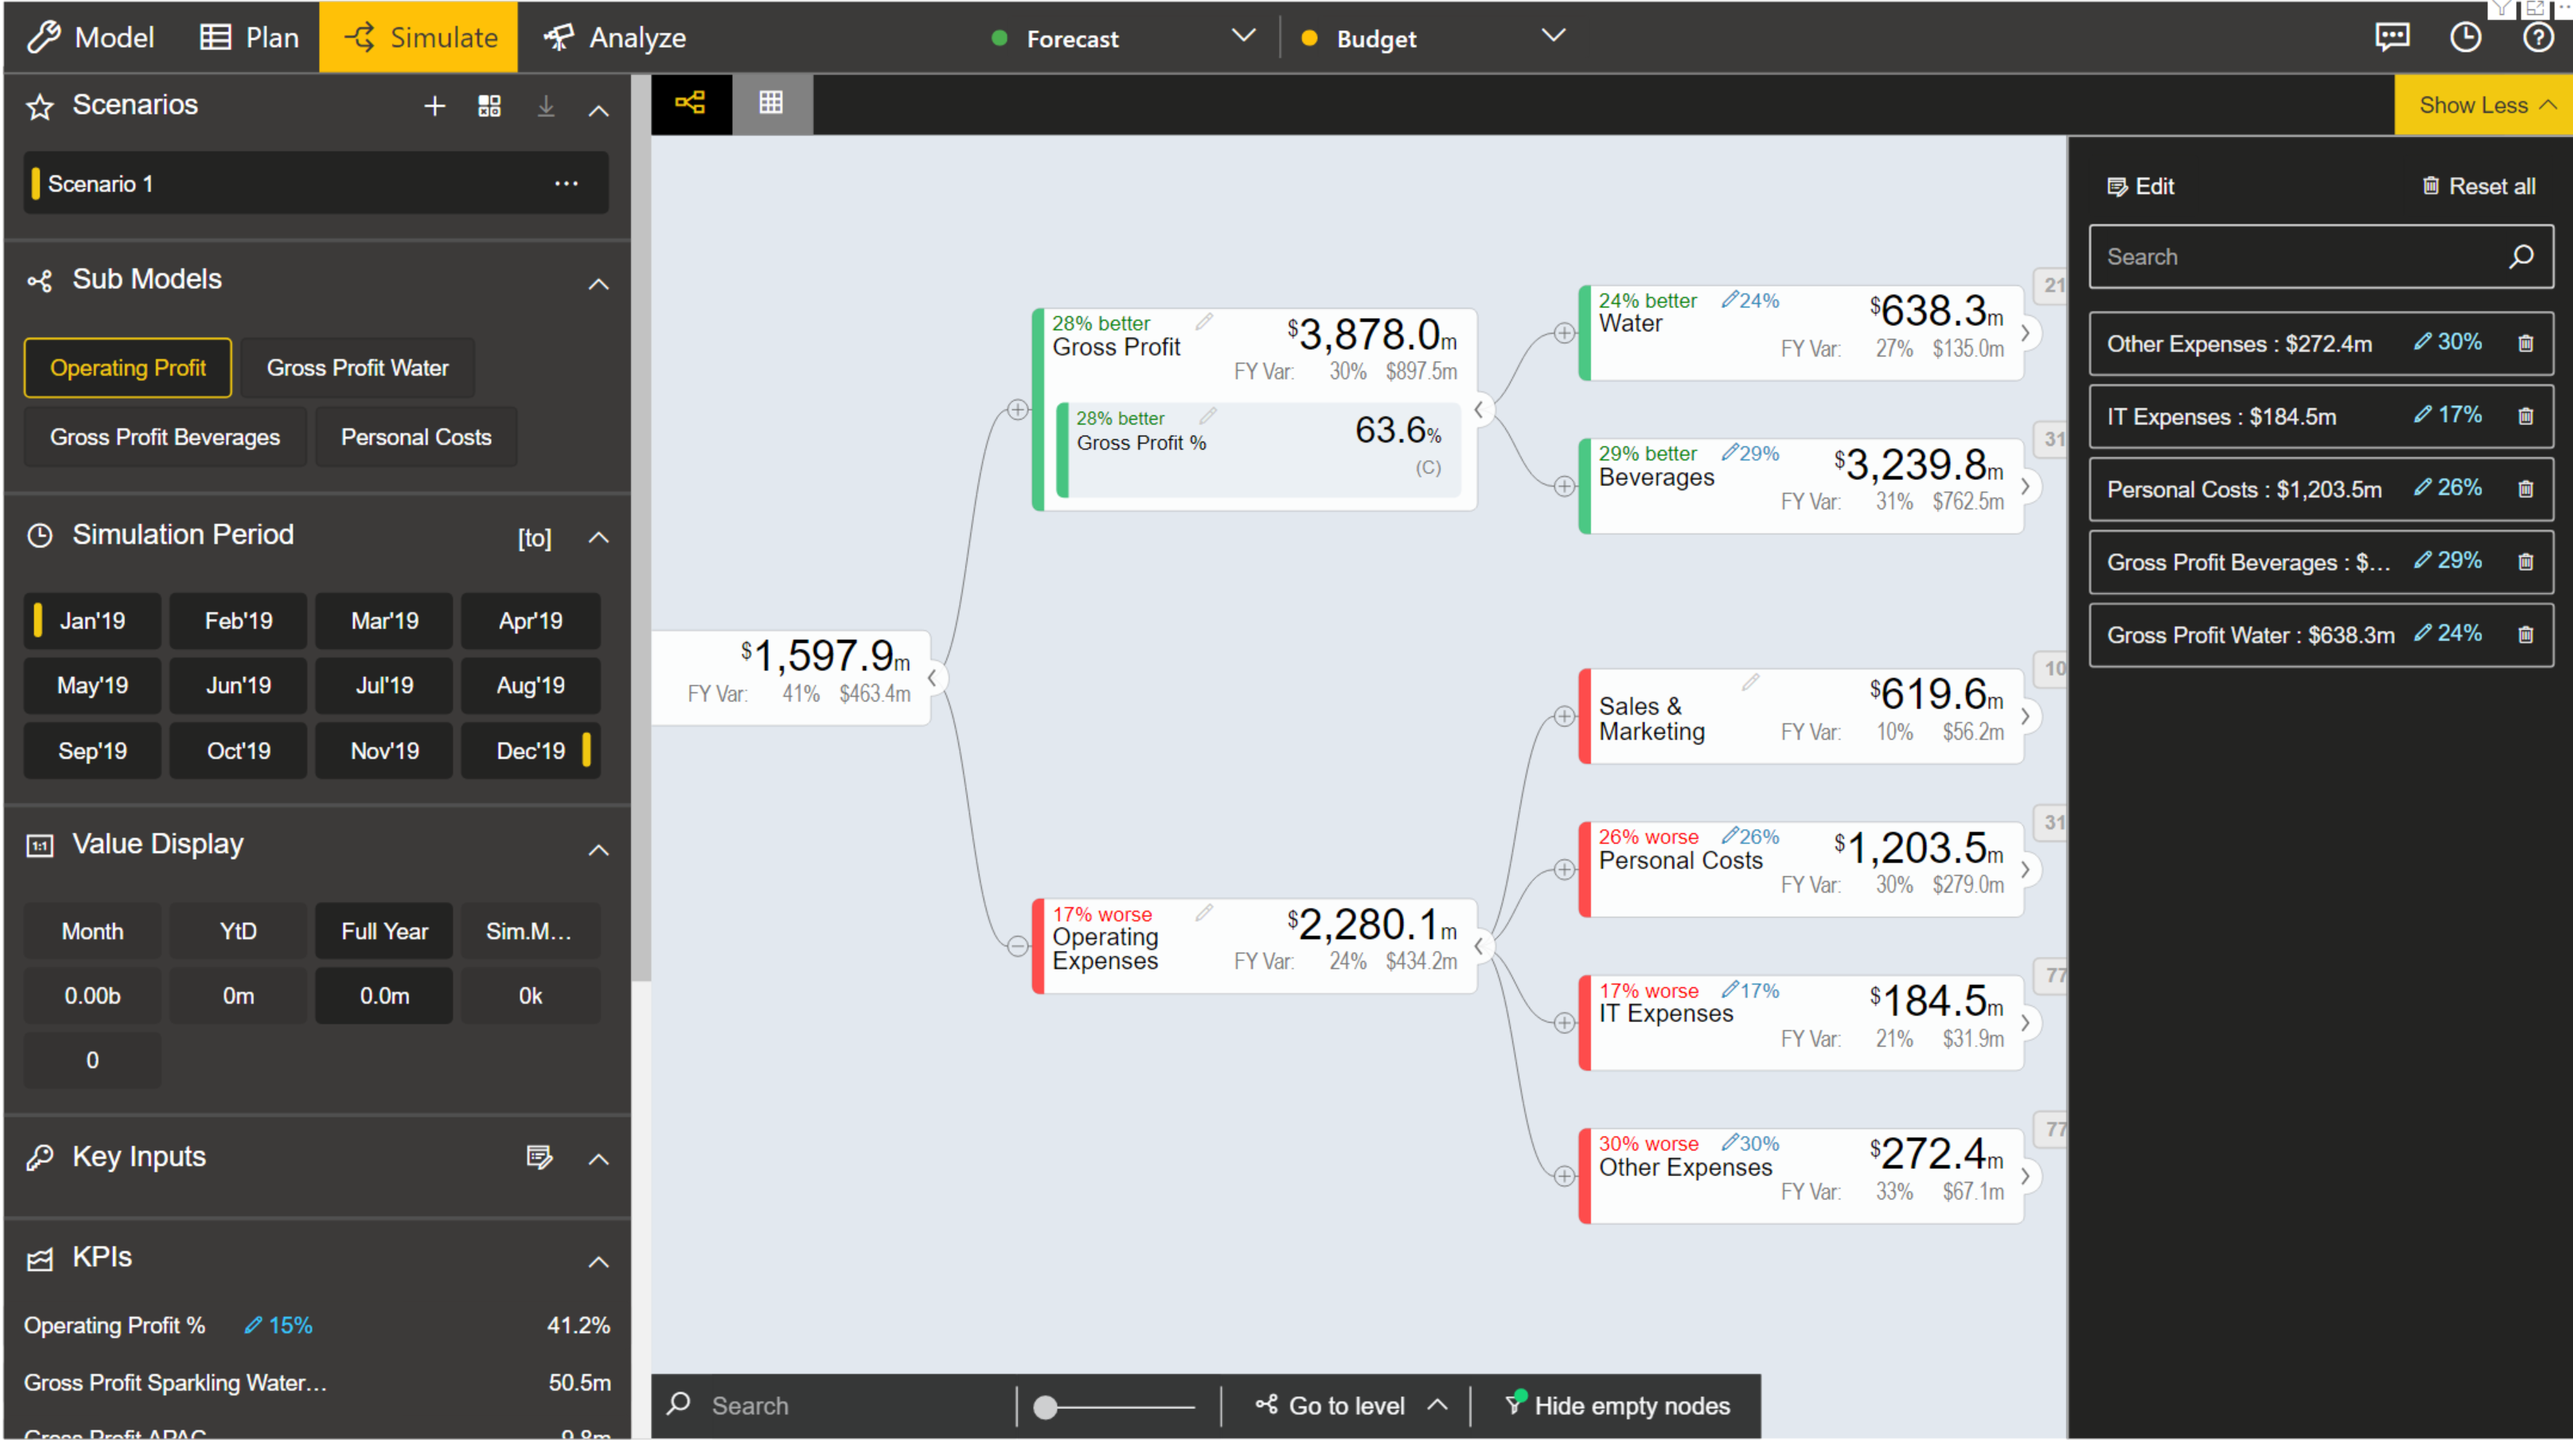Viewport: 2573px width, 1440px height.
Task: Focus the right panel Search field
Action: tap(2320, 257)
